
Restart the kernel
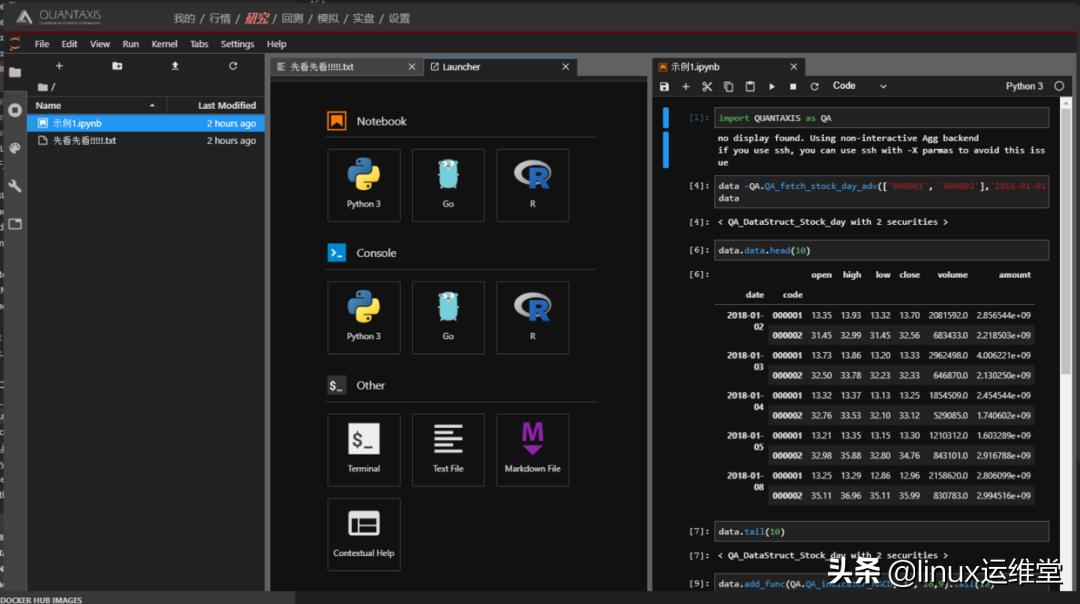(x=814, y=86)
